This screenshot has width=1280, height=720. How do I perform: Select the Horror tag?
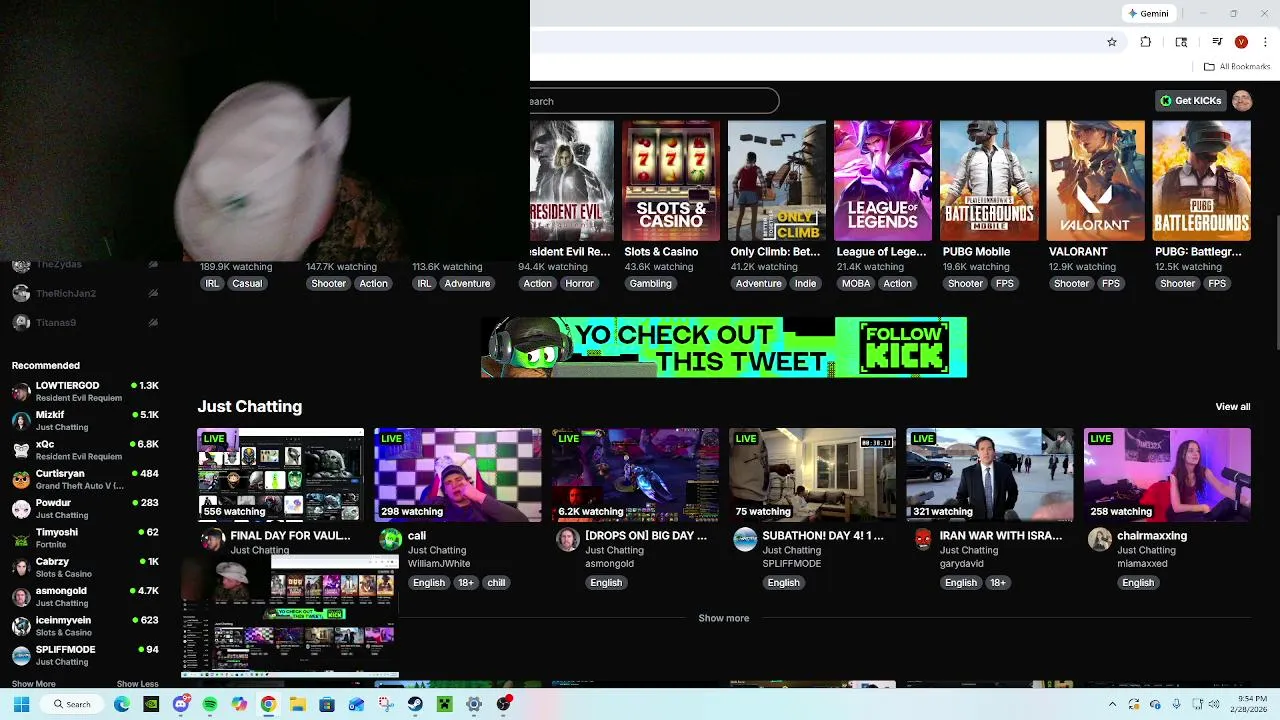[580, 284]
